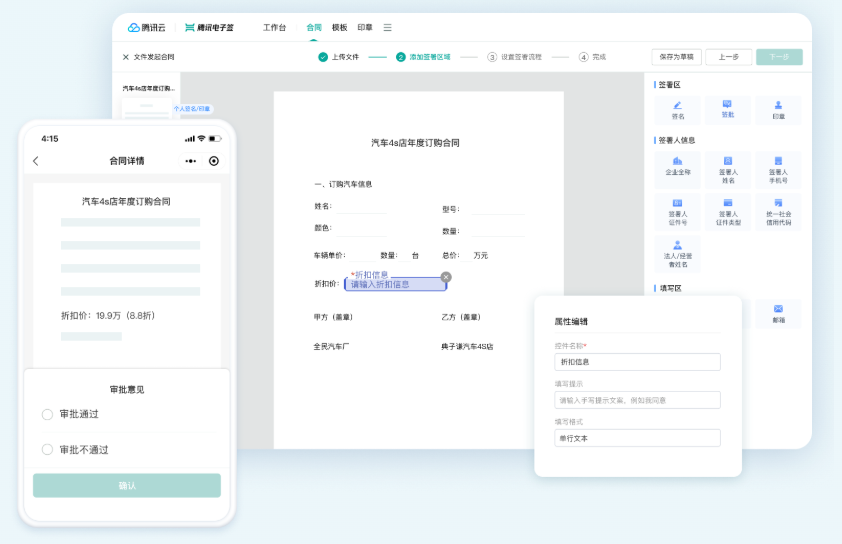Switch to the 合同 menu
The width and height of the screenshot is (842, 544).
point(314,27)
